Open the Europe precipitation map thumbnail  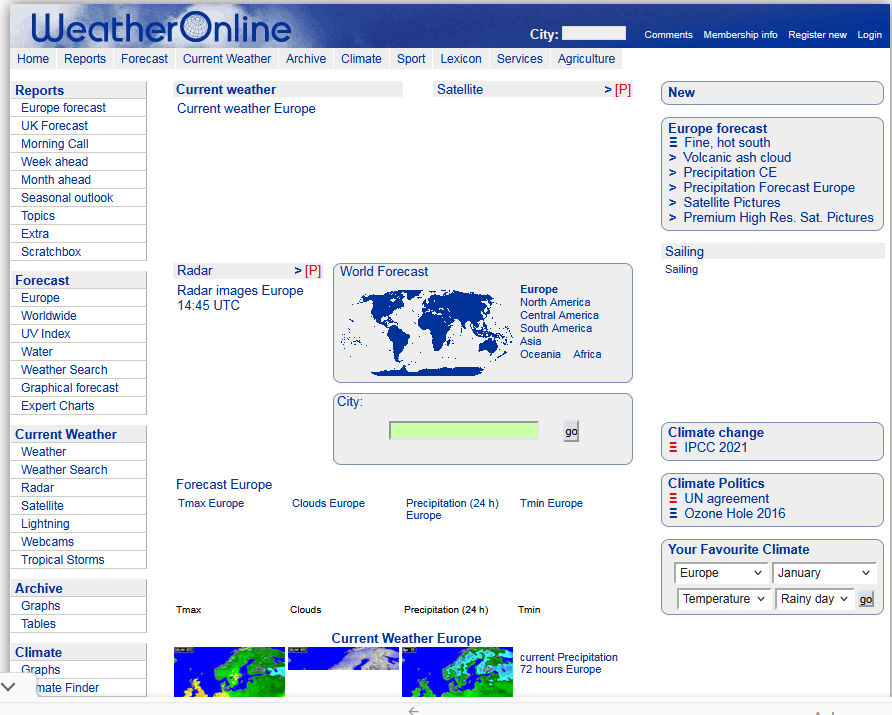(x=457, y=671)
